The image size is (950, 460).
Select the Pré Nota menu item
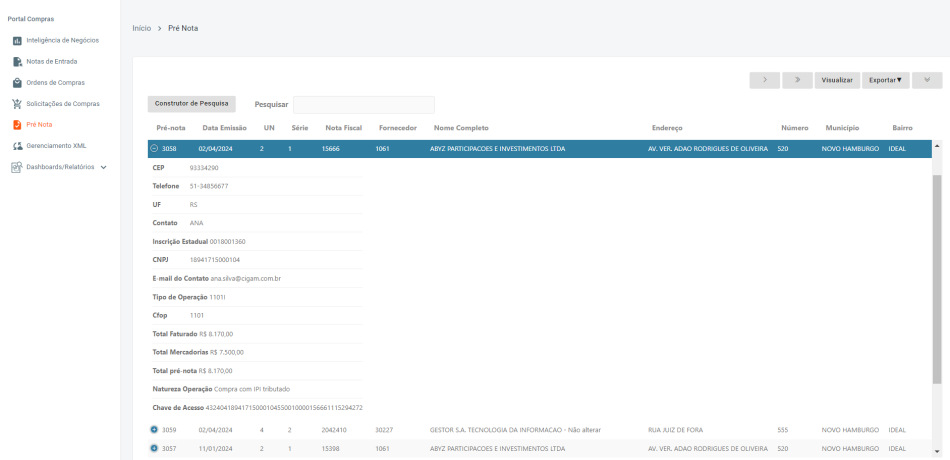39,125
